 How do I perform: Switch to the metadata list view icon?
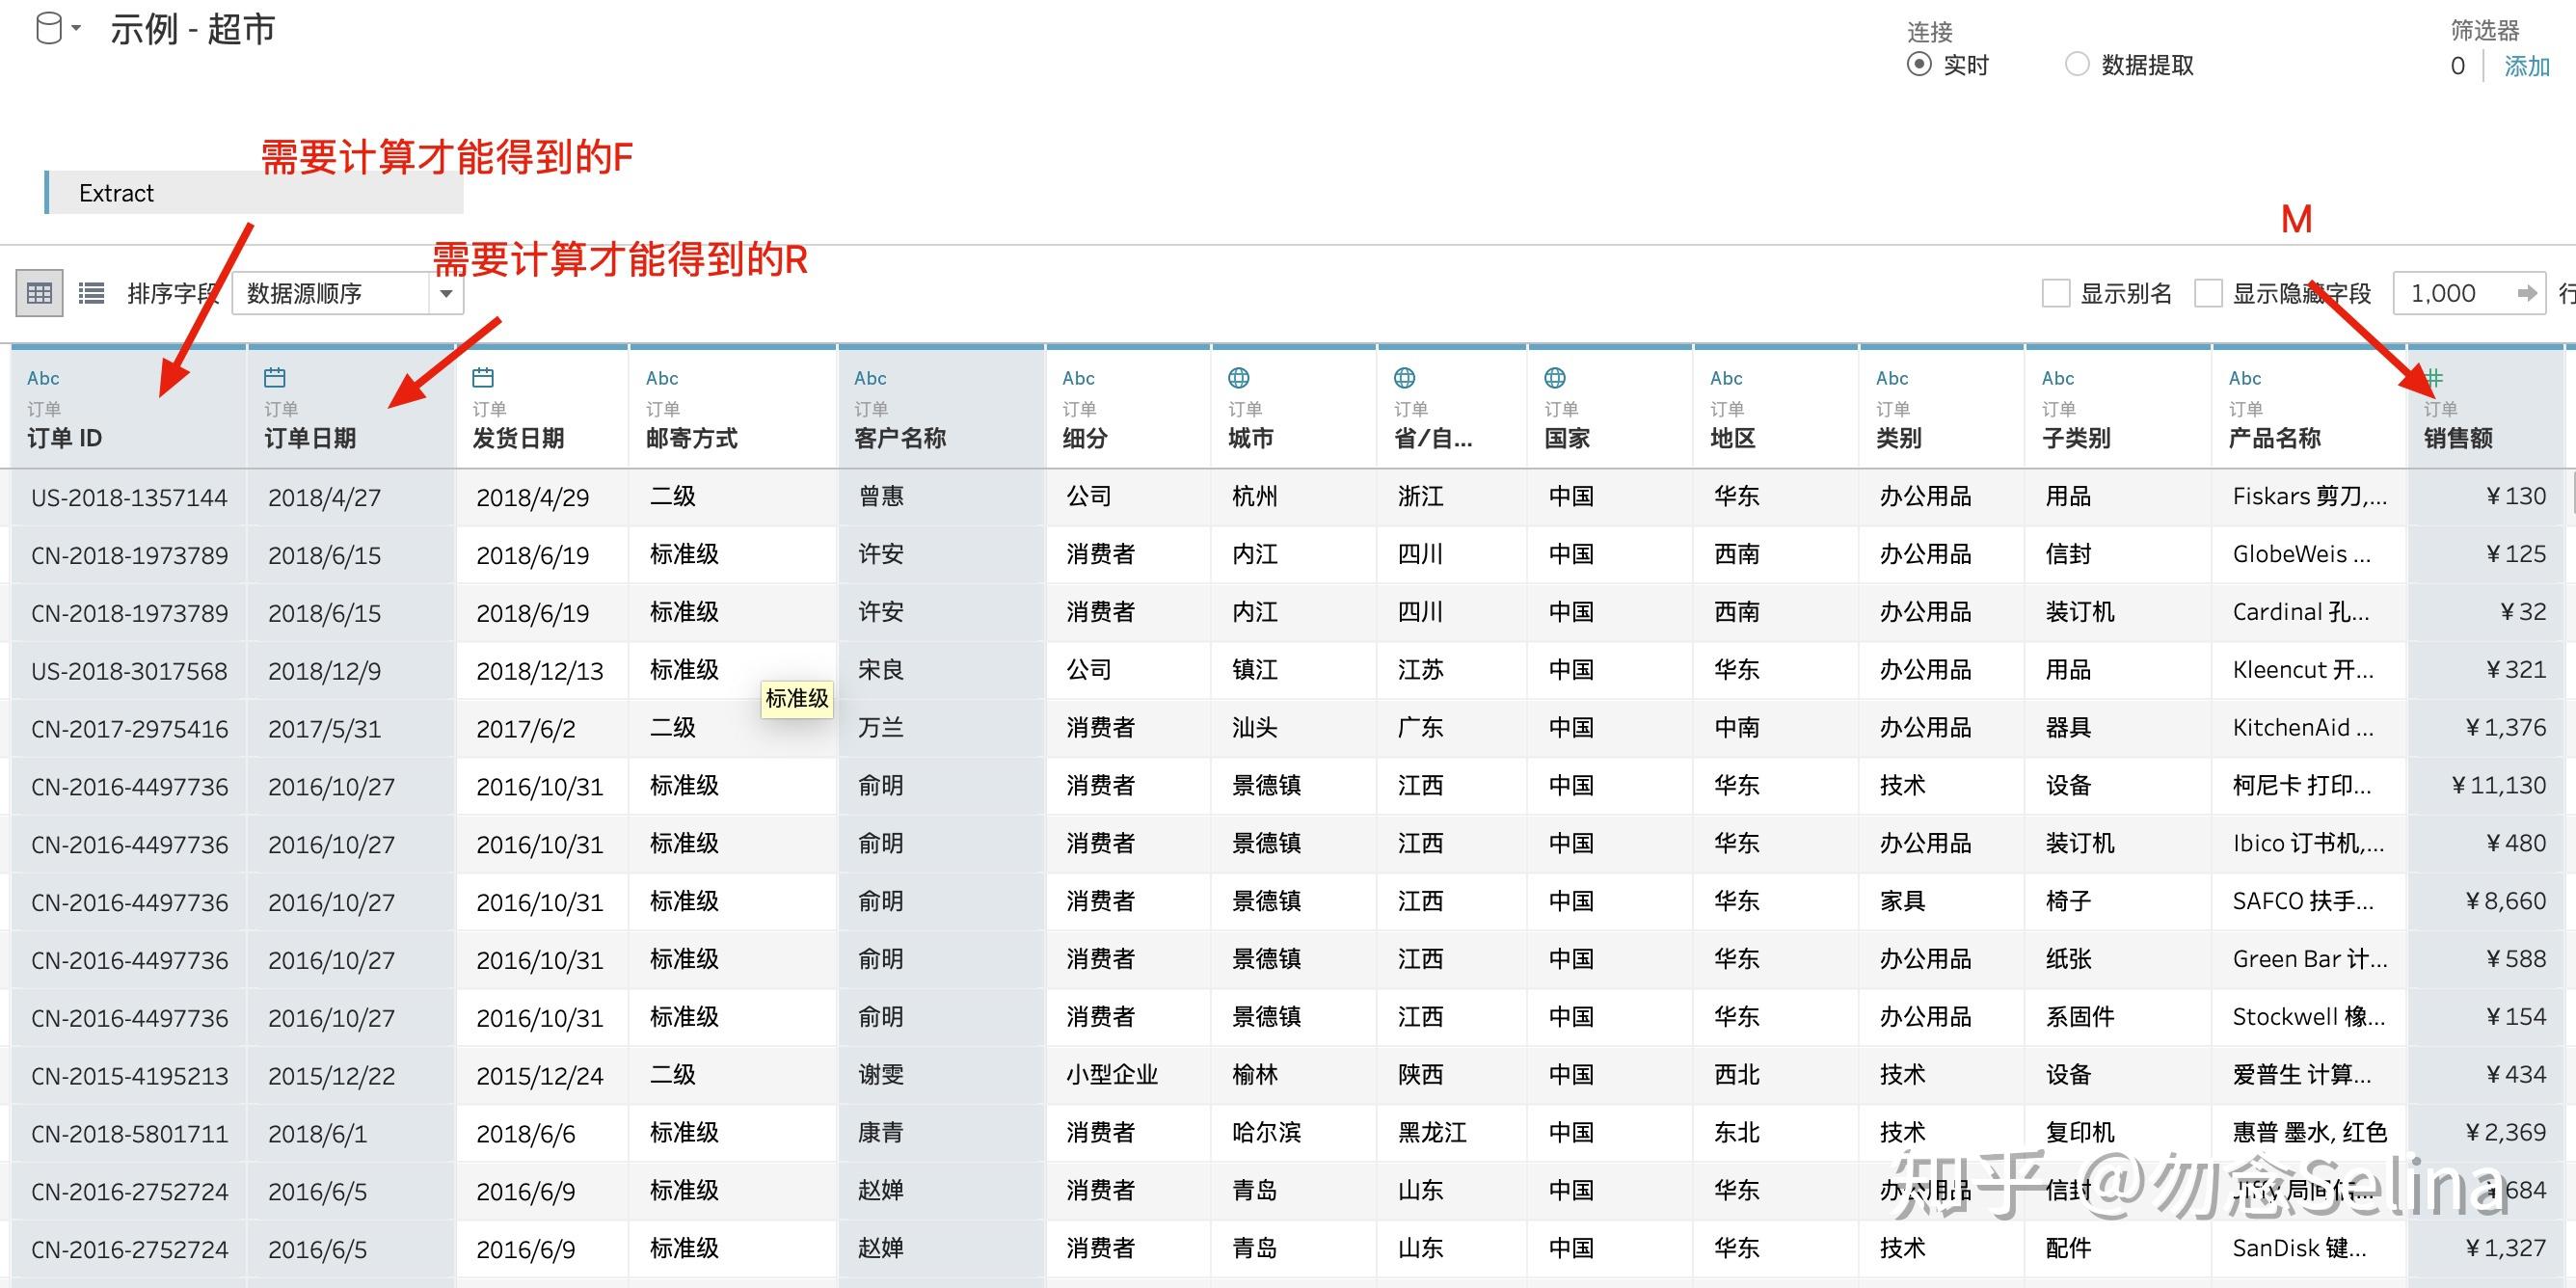pos(90,292)
